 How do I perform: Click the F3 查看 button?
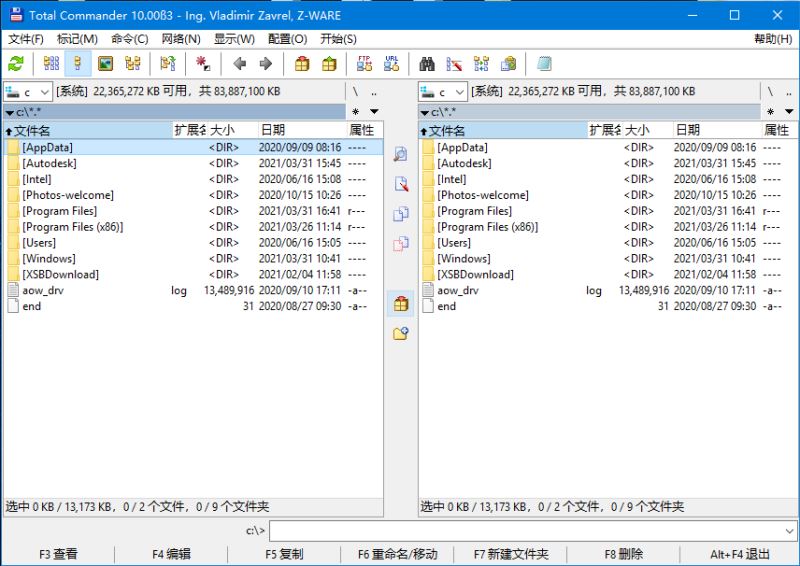tap(58, 554)
